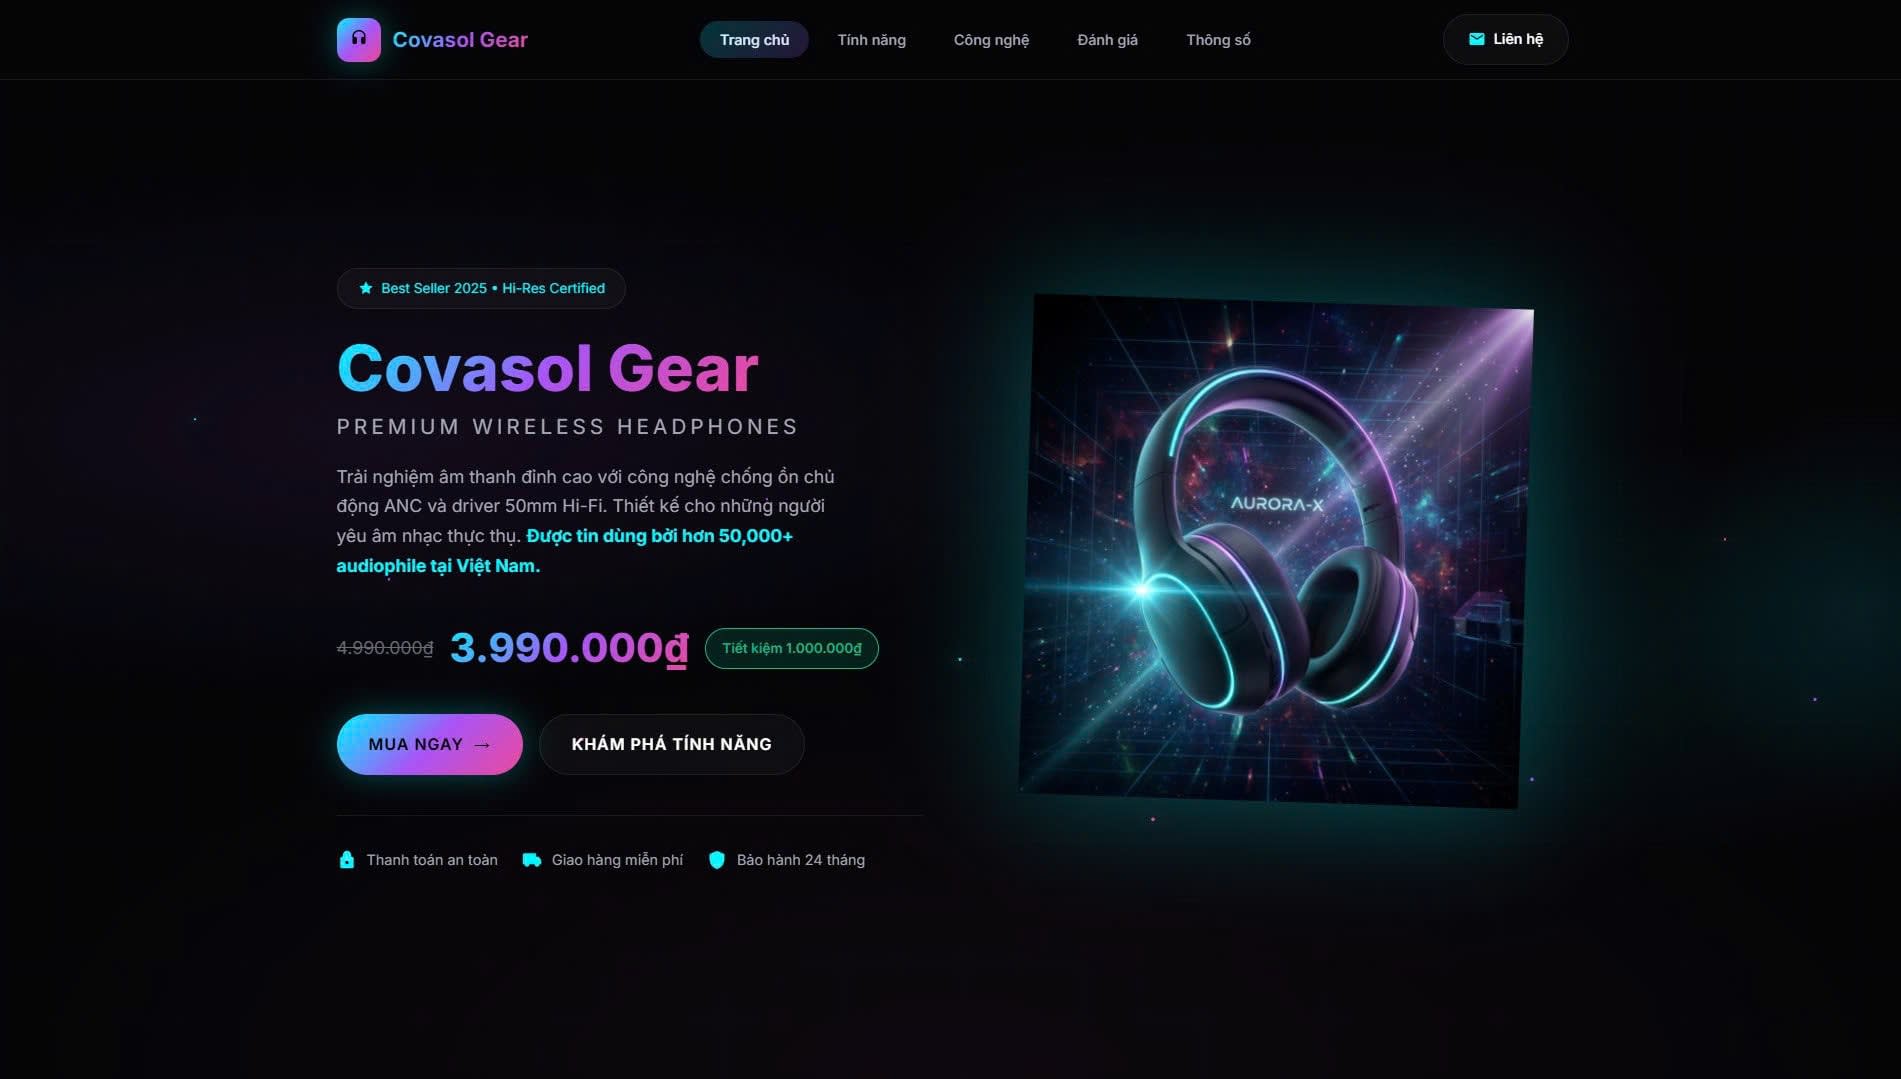Click the KHÁM PHÁ TÍNH NĂNG button
This screenshot has height=1079, width=1901.
coord(672,744)
